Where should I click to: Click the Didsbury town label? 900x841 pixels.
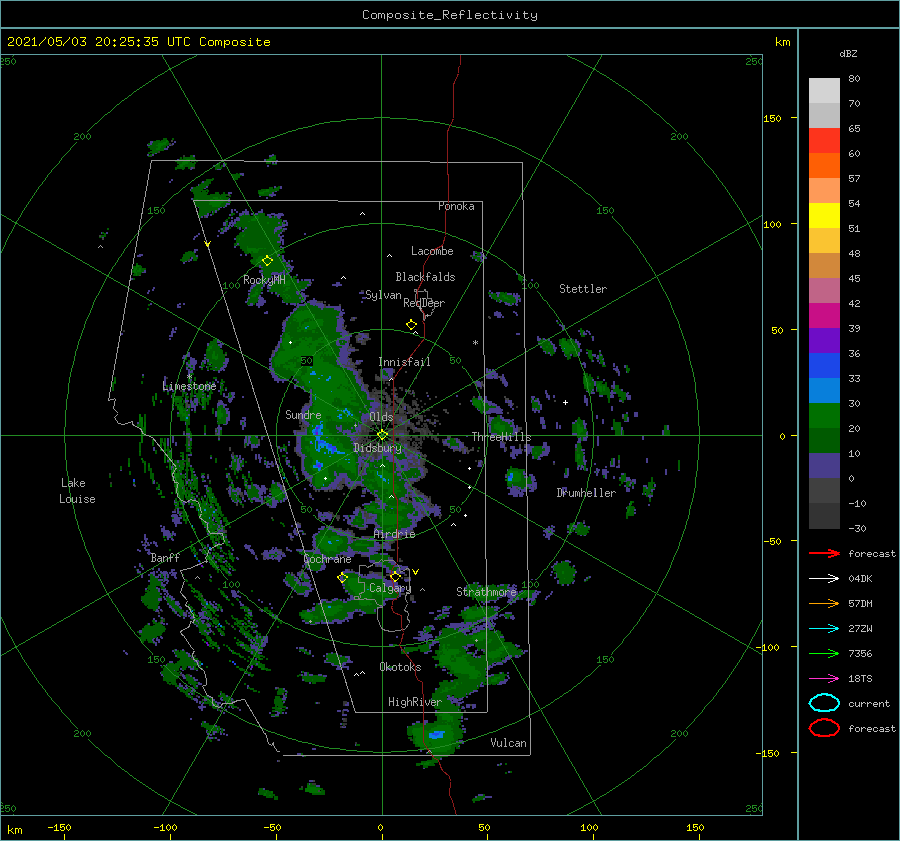pyautogui.click(x=377, y=448)
